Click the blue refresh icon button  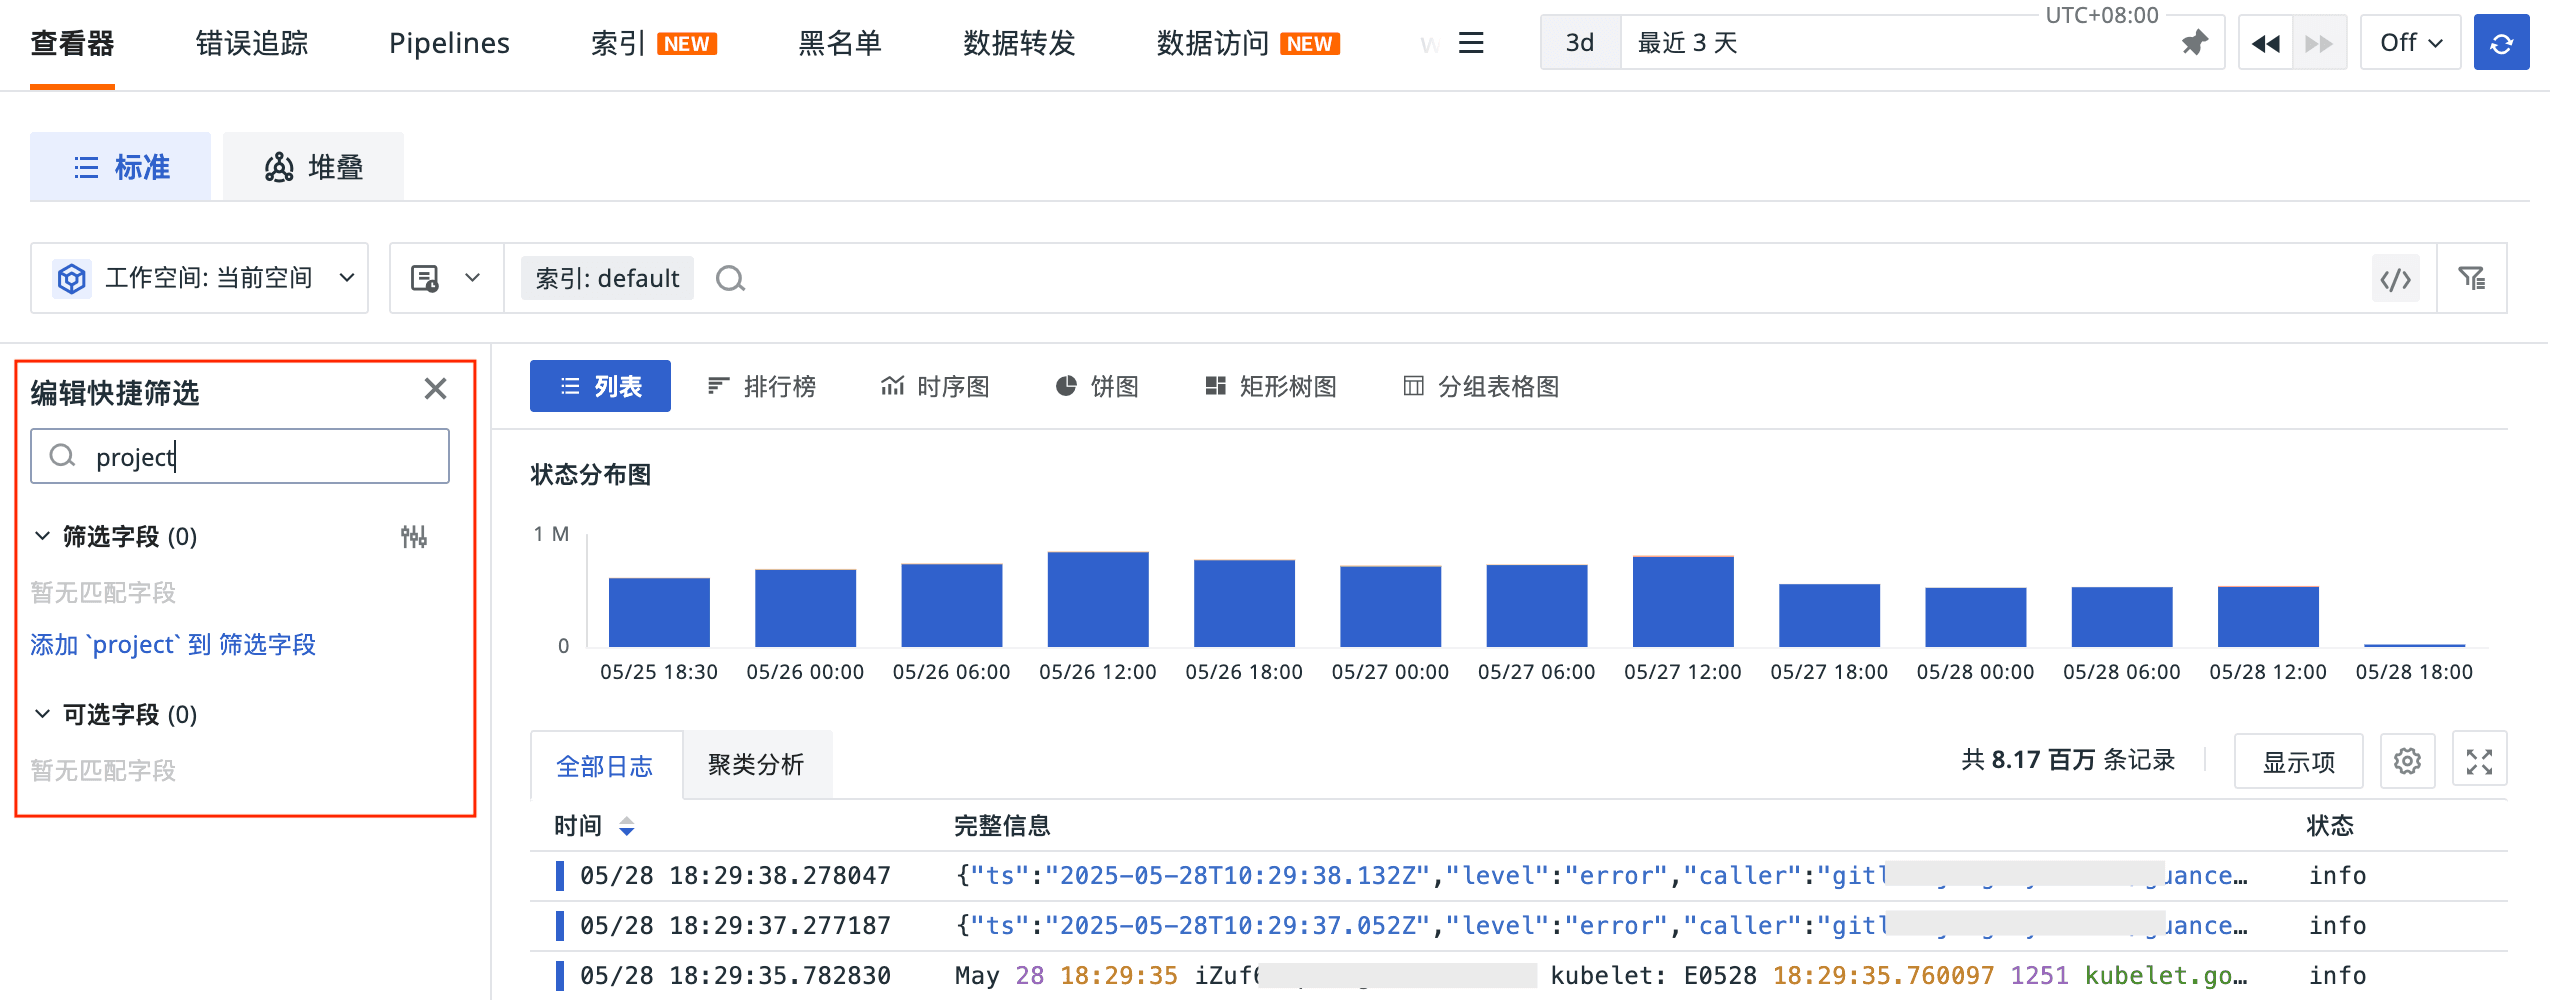coord(2500,43)
